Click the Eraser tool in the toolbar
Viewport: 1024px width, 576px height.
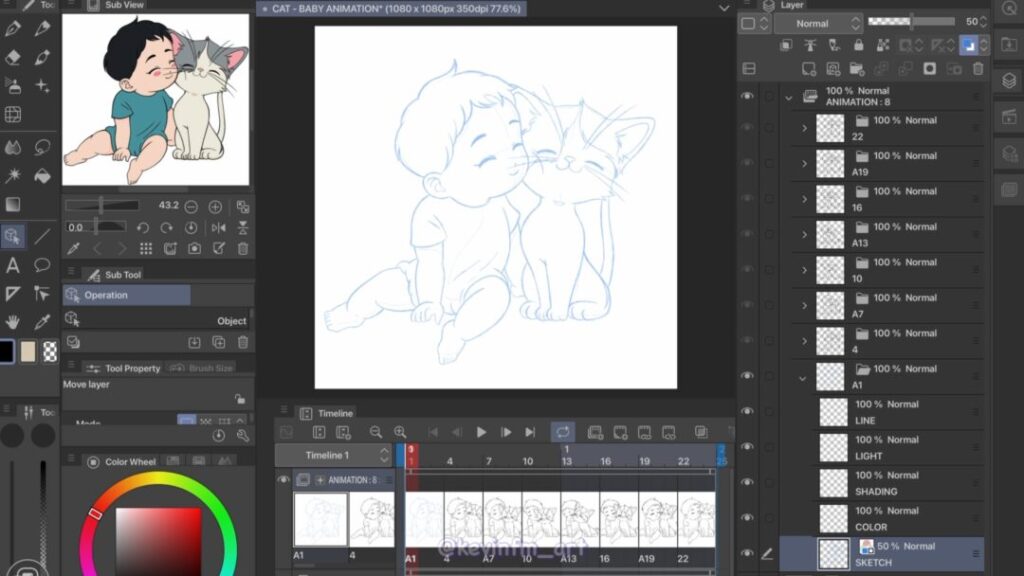click(x=13, y=58)
